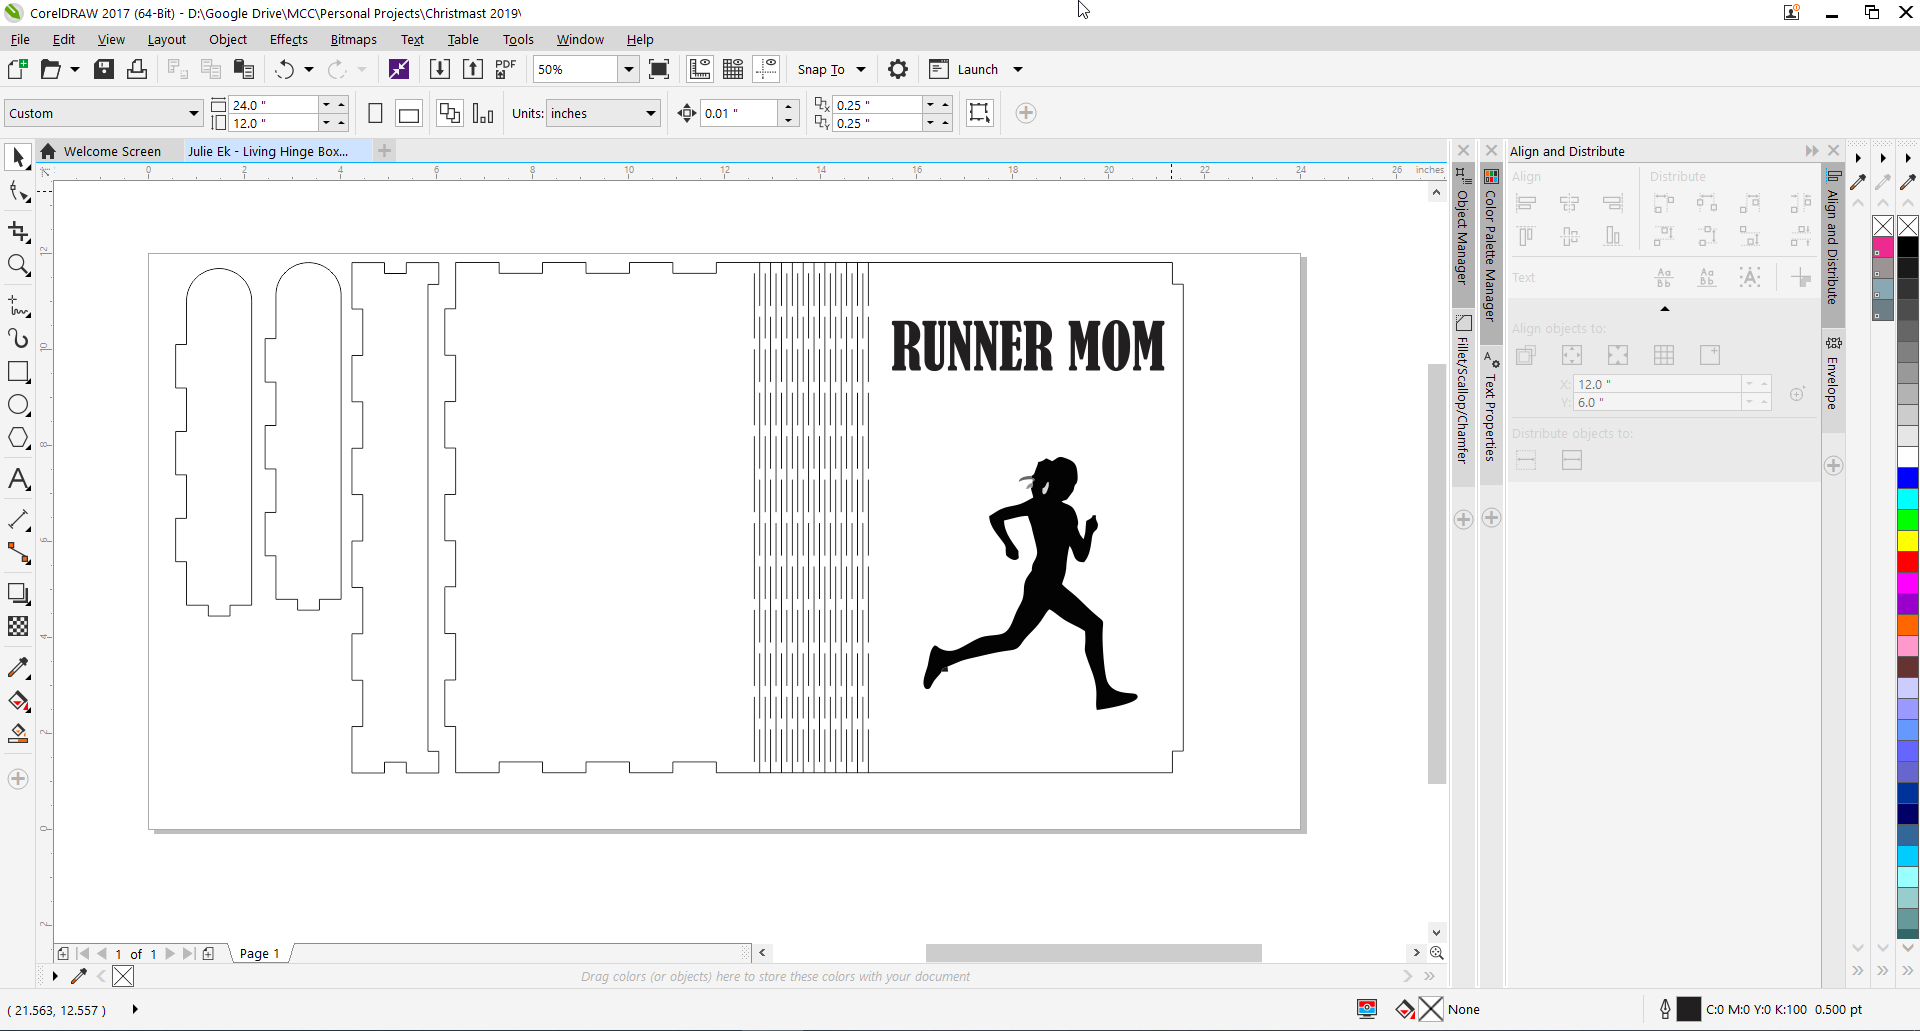Expand the Units inches dropdown
Image resolution: width=1920 pixels, height=1031 pixels.
[650, 114]
